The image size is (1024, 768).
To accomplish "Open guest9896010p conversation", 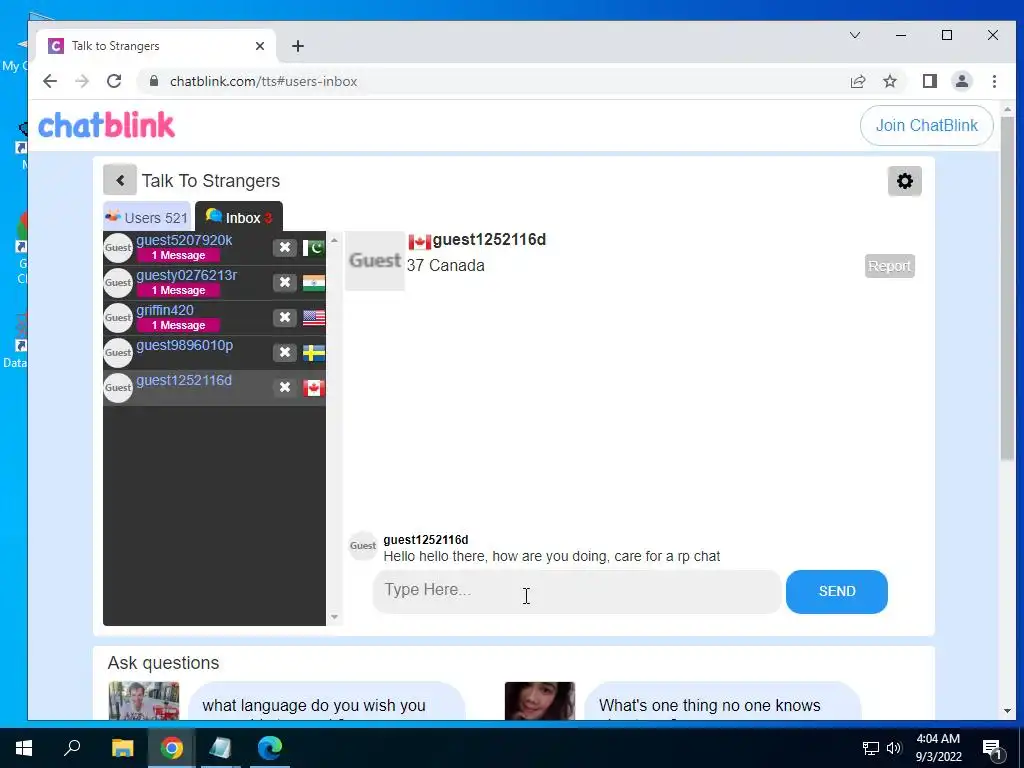I will tap(214, 353).
